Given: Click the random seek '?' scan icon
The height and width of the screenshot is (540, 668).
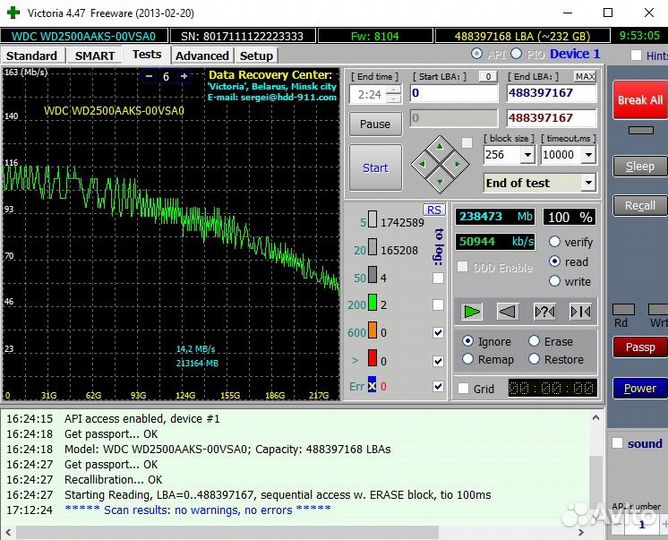Looking at the screenshot, I should click(x=544, y=311).
